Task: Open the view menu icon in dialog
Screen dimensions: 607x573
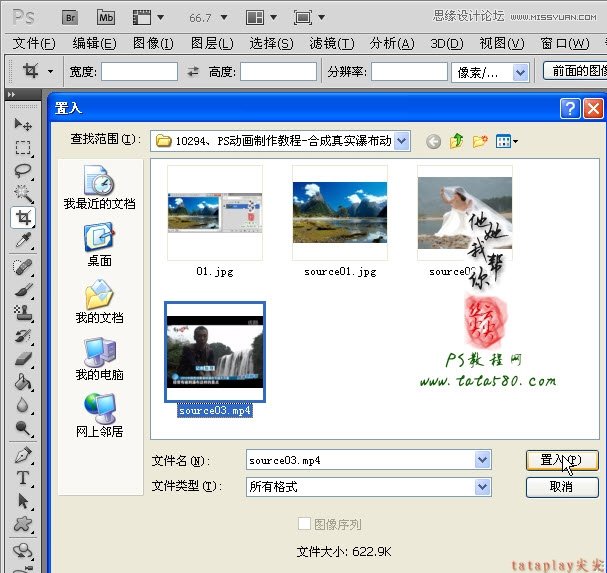Action: click(x=506, y=141)
